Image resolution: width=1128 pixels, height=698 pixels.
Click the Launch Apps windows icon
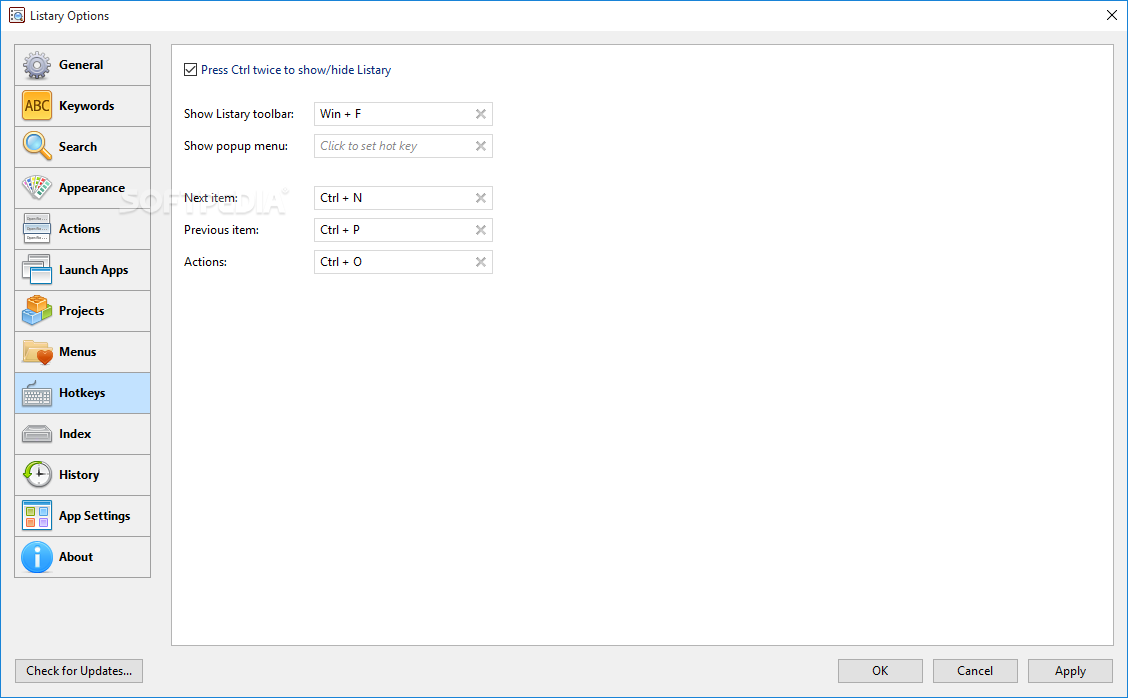coord(37,270)
